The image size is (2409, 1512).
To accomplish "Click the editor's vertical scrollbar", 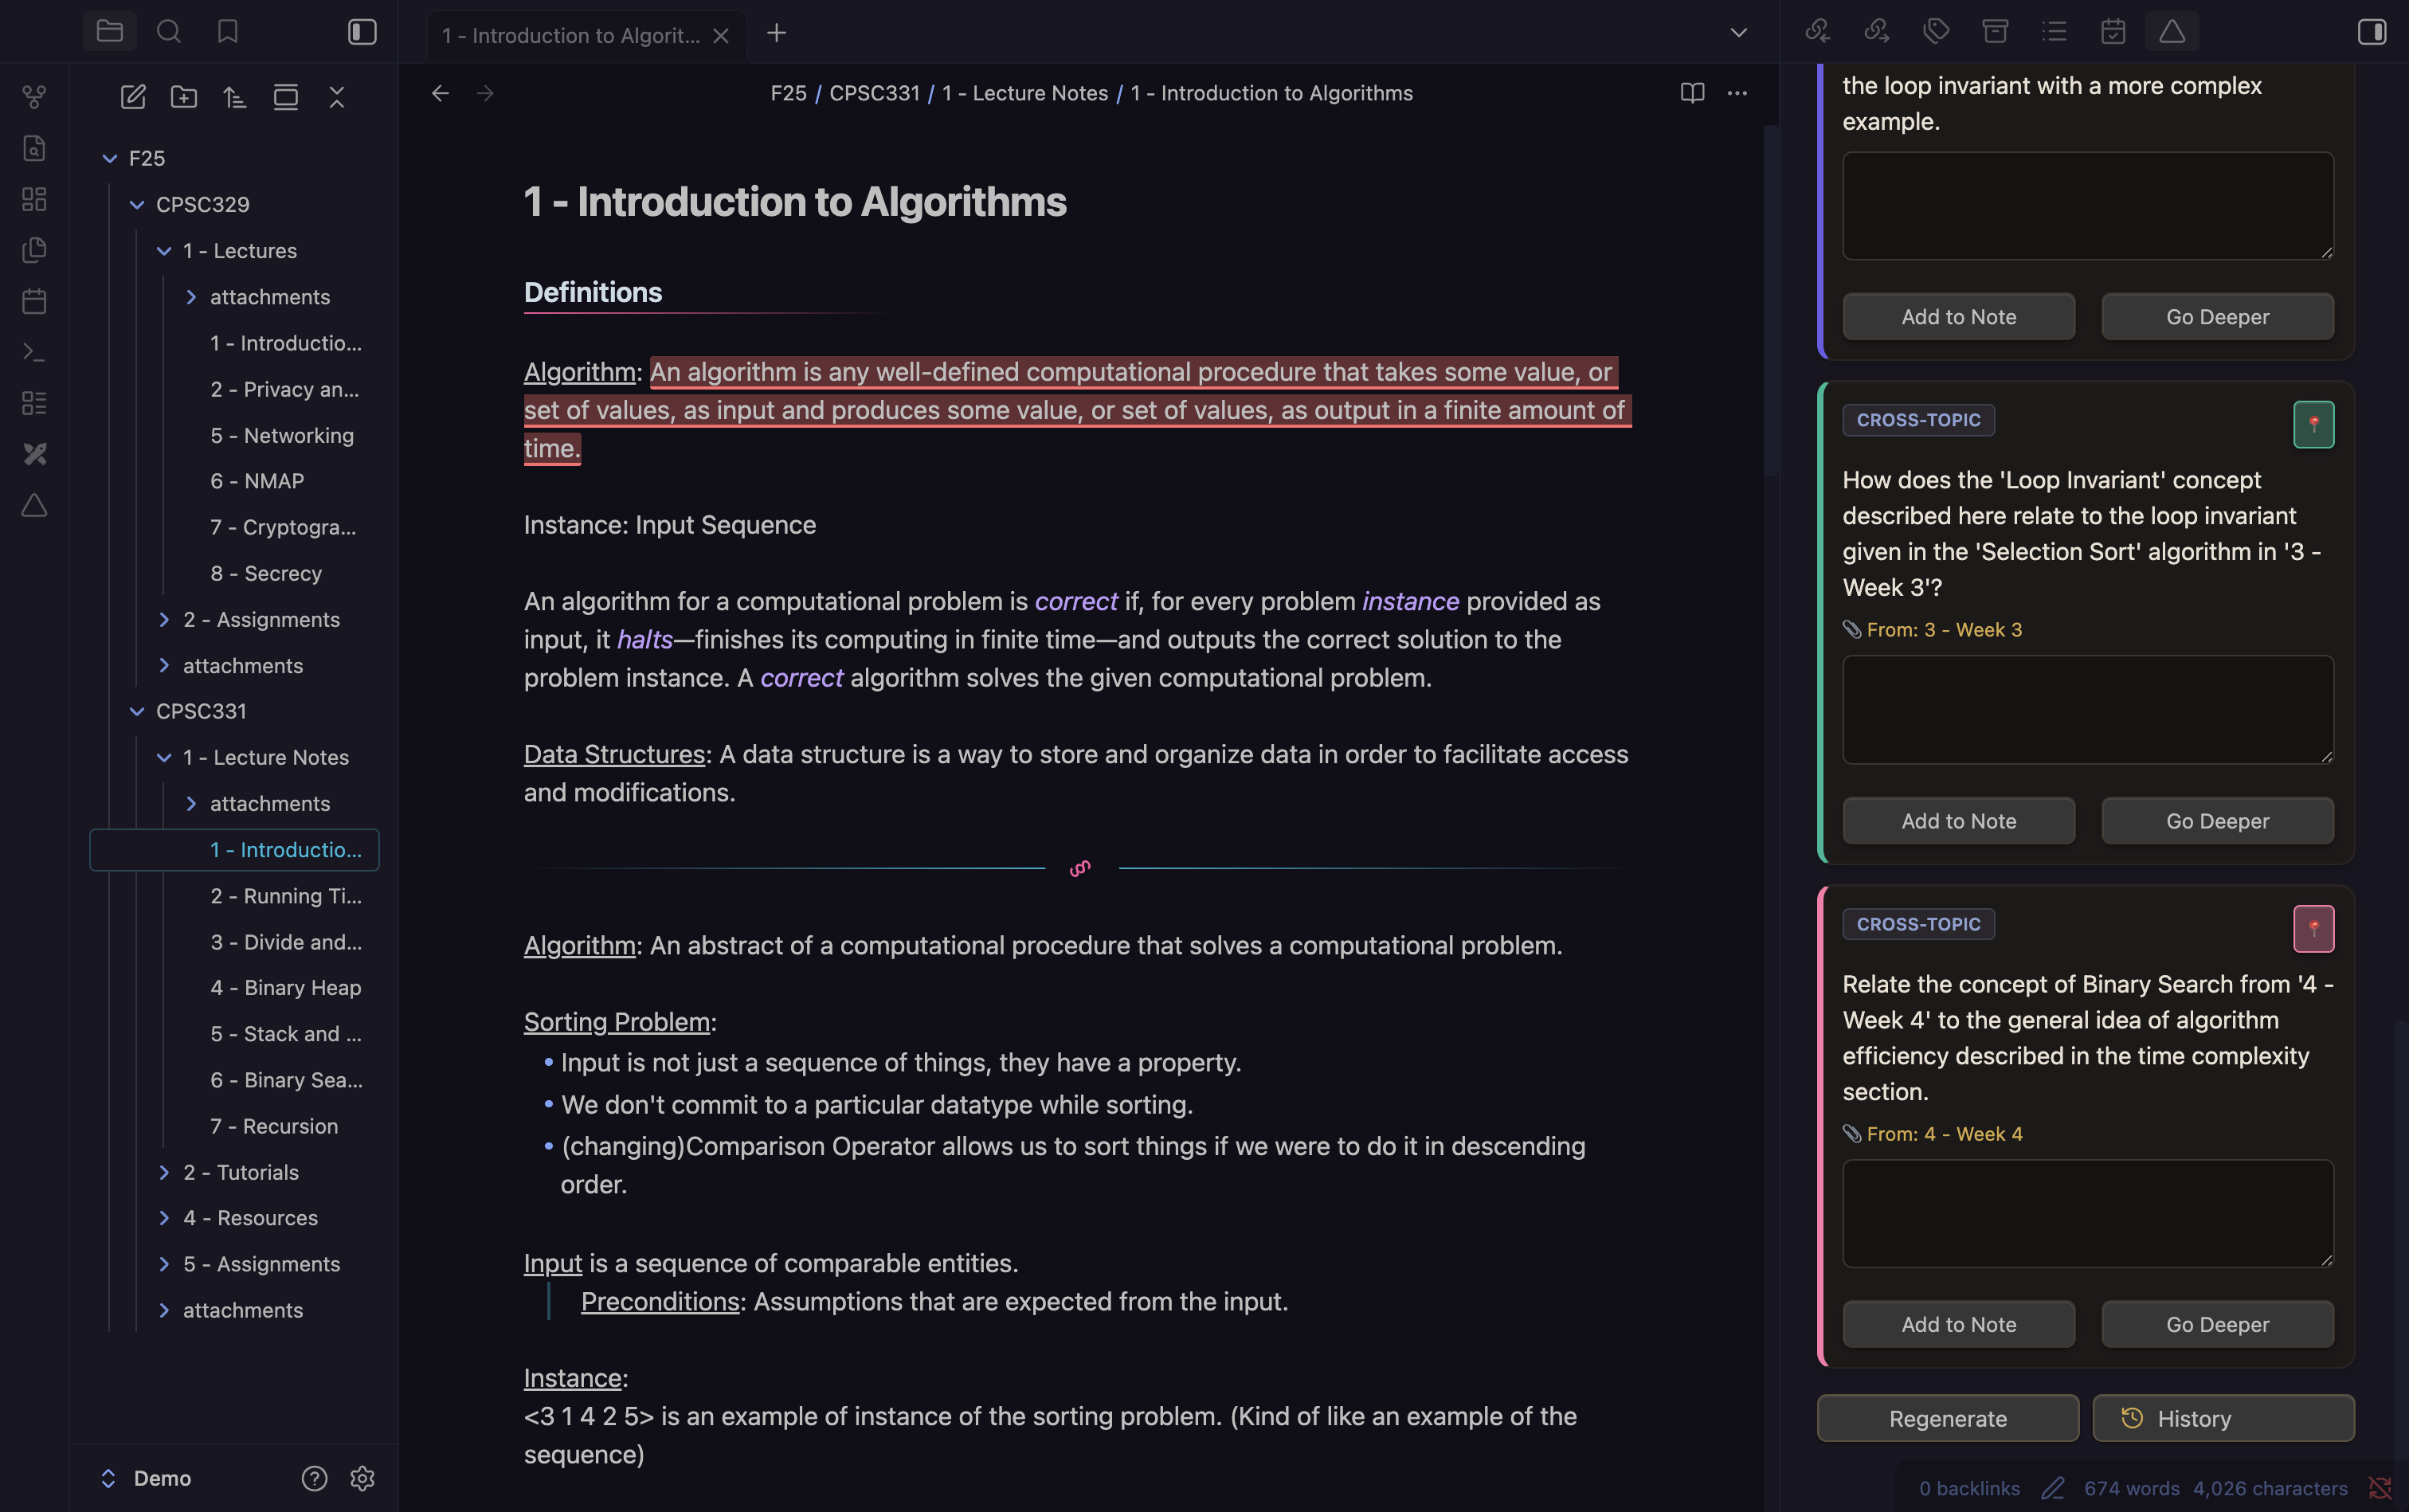I will point(1770,300).
